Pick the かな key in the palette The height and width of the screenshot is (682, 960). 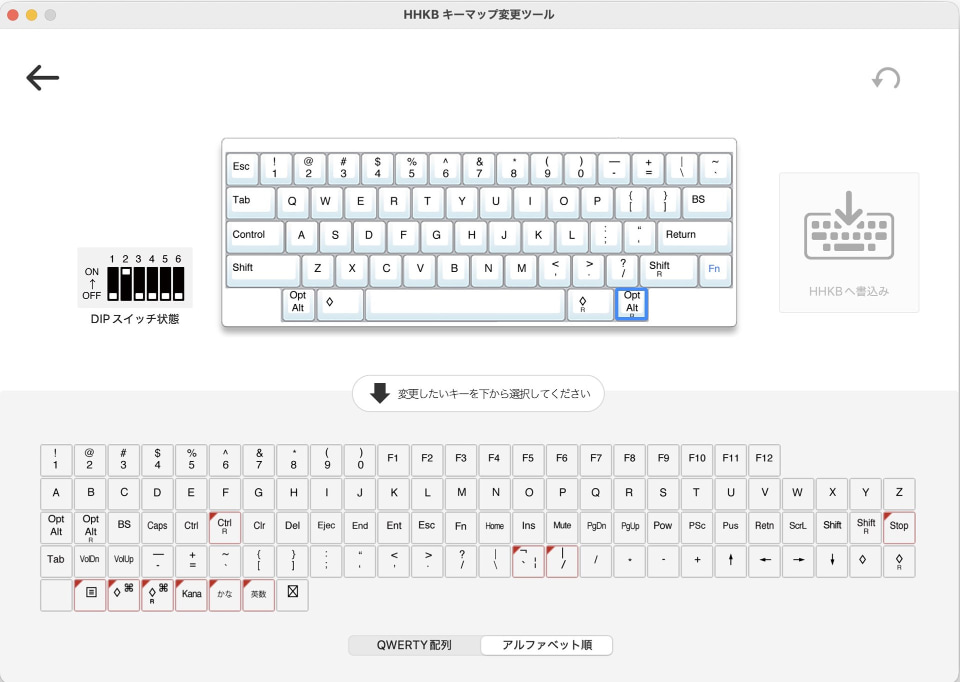coord(225,594)
